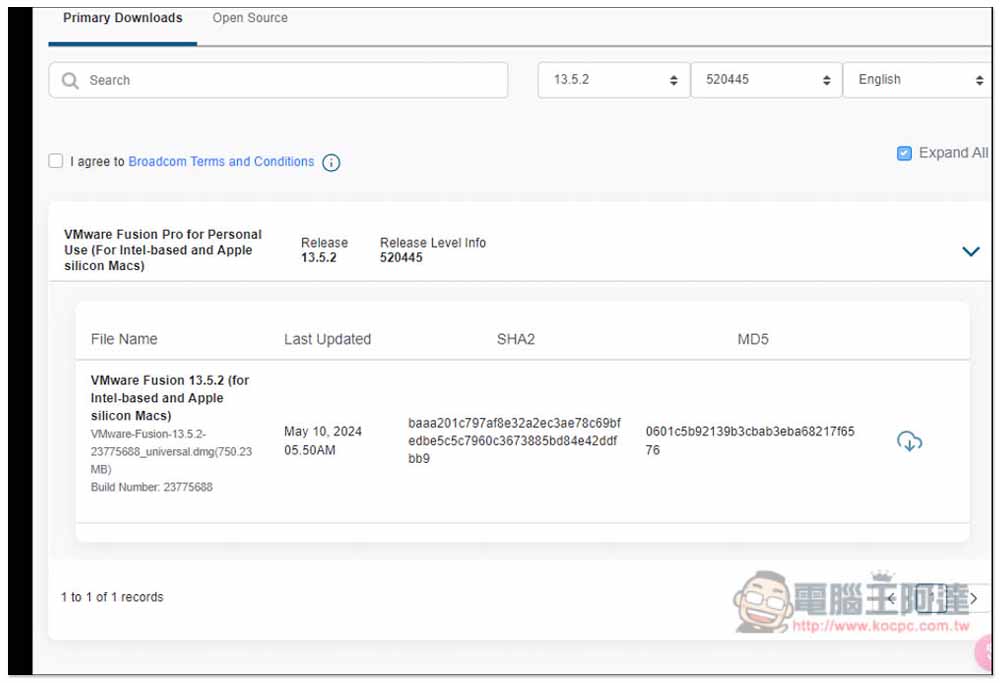Viewport: 1000px width, 683px height.
Task: Click the VMware-Fusion-13.5.2 dmg file name
Action: pos(171,452)
